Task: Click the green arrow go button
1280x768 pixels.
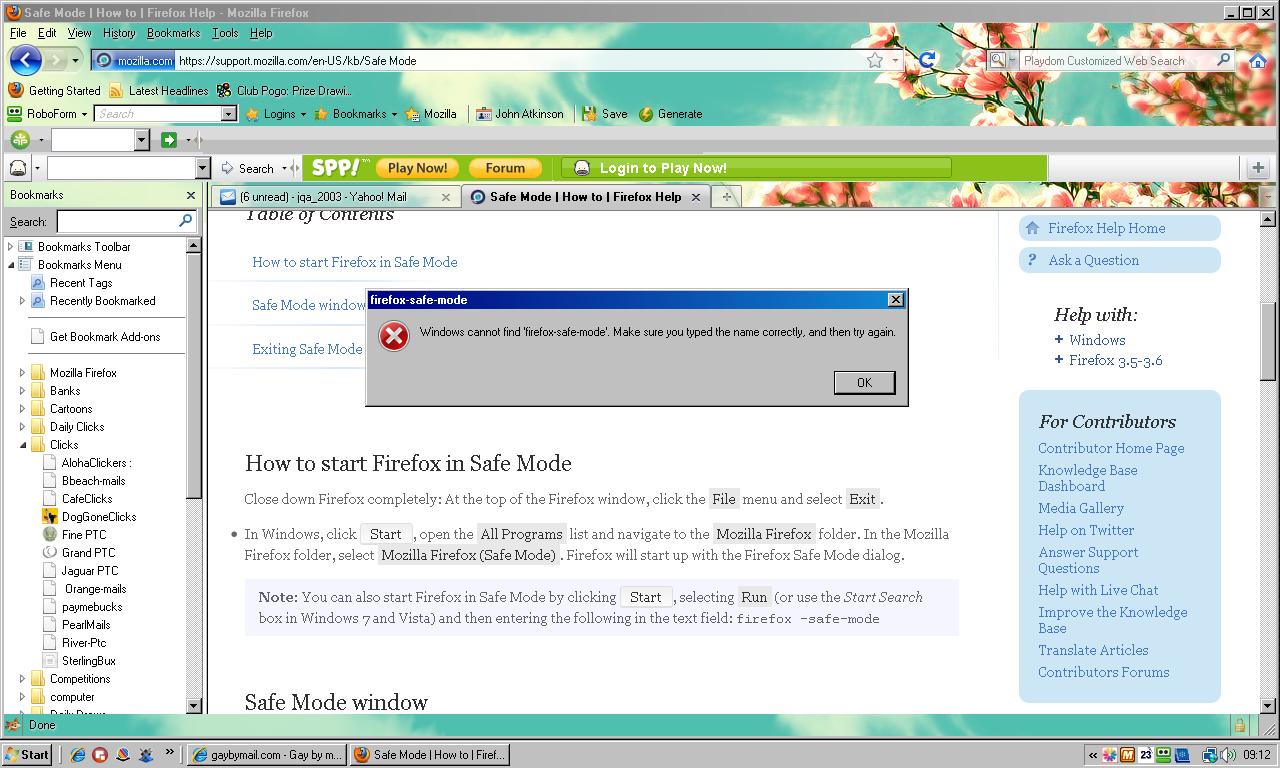Action: point(168,140)
